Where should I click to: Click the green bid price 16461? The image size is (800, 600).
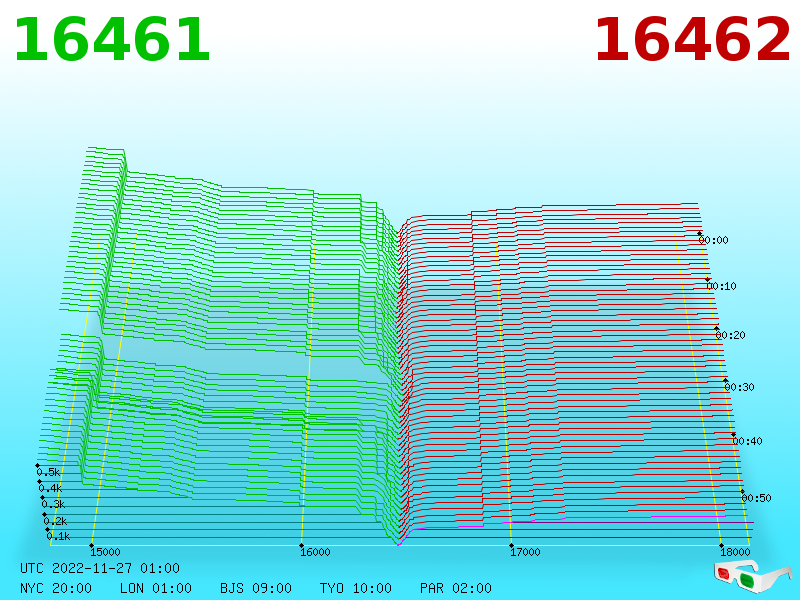click(112, 40)
